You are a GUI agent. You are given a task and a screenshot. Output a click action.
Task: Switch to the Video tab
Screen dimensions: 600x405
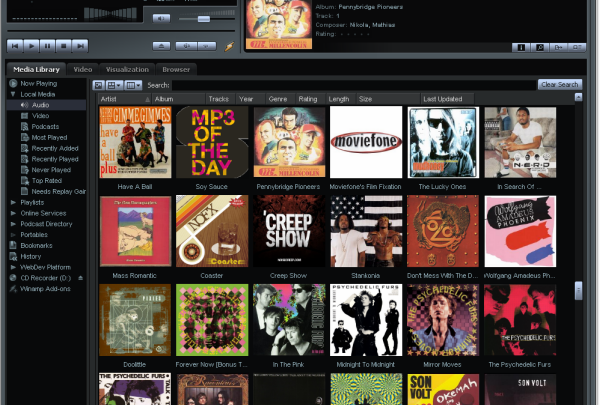(83, 69)
